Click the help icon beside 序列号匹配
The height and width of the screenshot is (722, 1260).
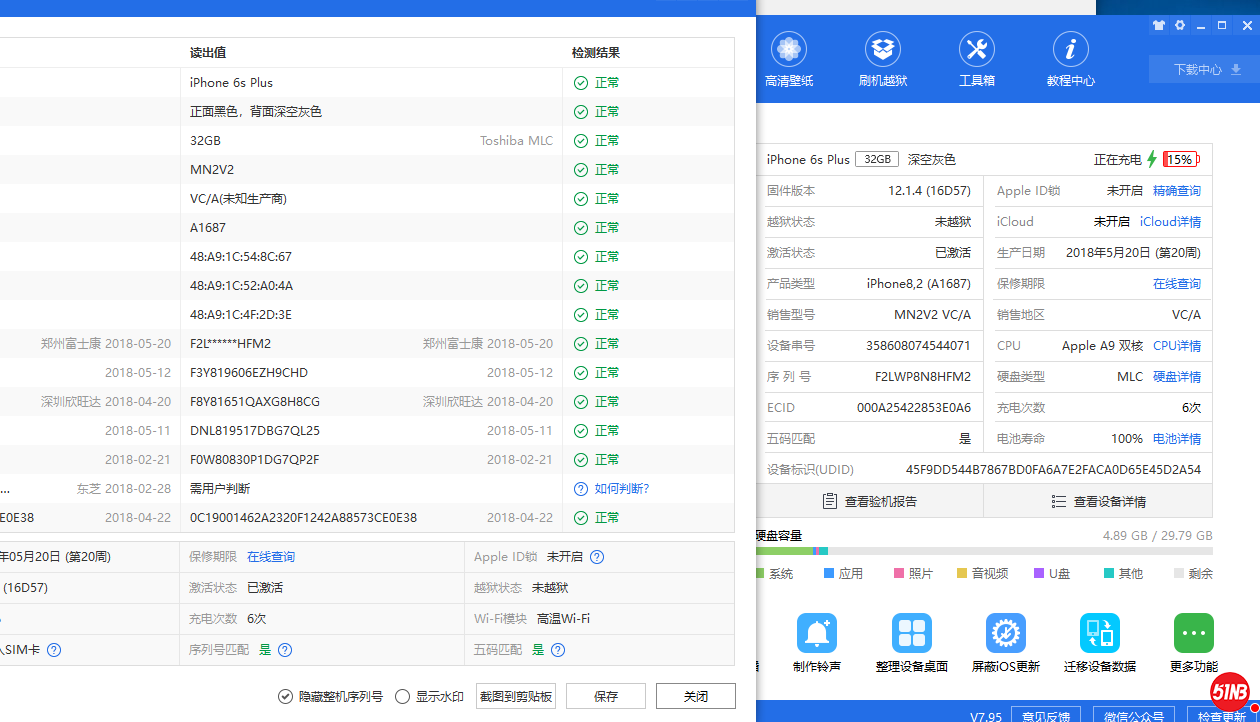[x=285, y=650]
